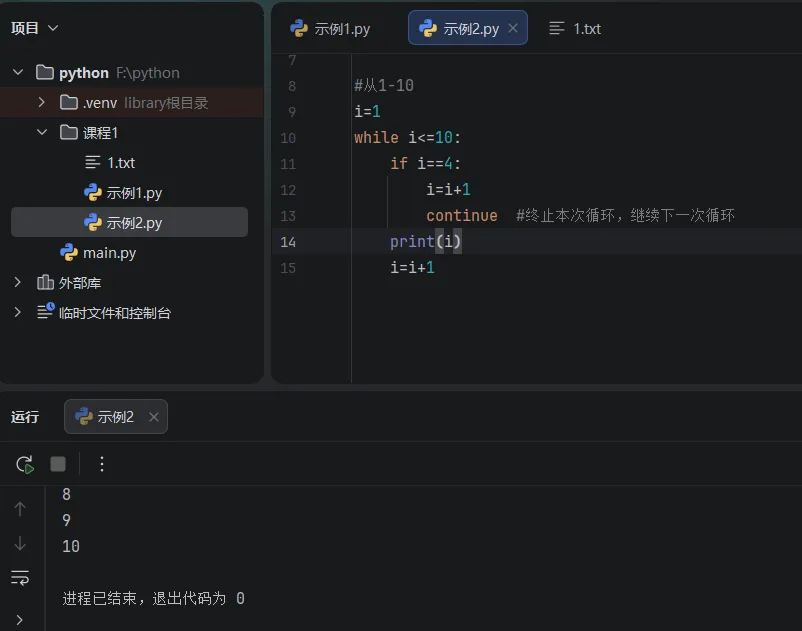The image size is (802, 631).
Task: Click the #从1-10 comment
Action: (x=384, y=85)
